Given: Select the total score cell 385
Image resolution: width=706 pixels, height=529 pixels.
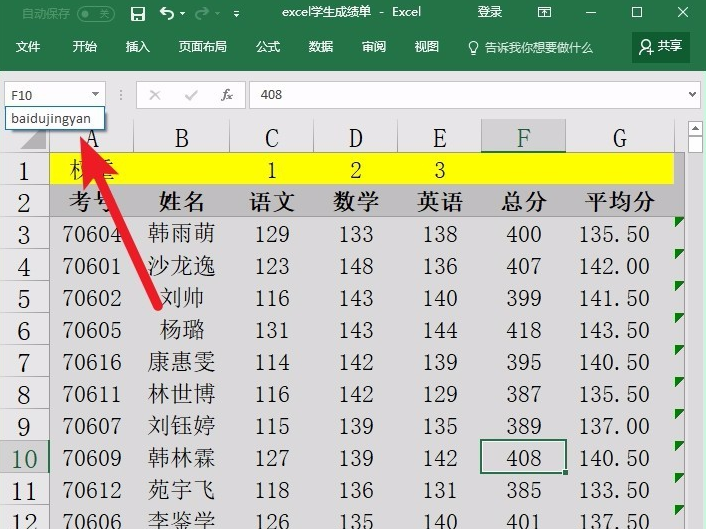Looking at the screenshot, I should pyautogui.click(x=523, y=490).
